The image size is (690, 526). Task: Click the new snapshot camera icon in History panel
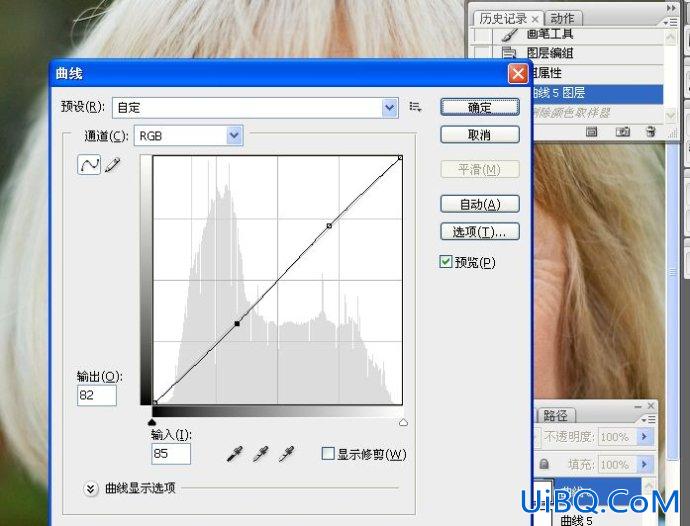(x=622, y=132)
